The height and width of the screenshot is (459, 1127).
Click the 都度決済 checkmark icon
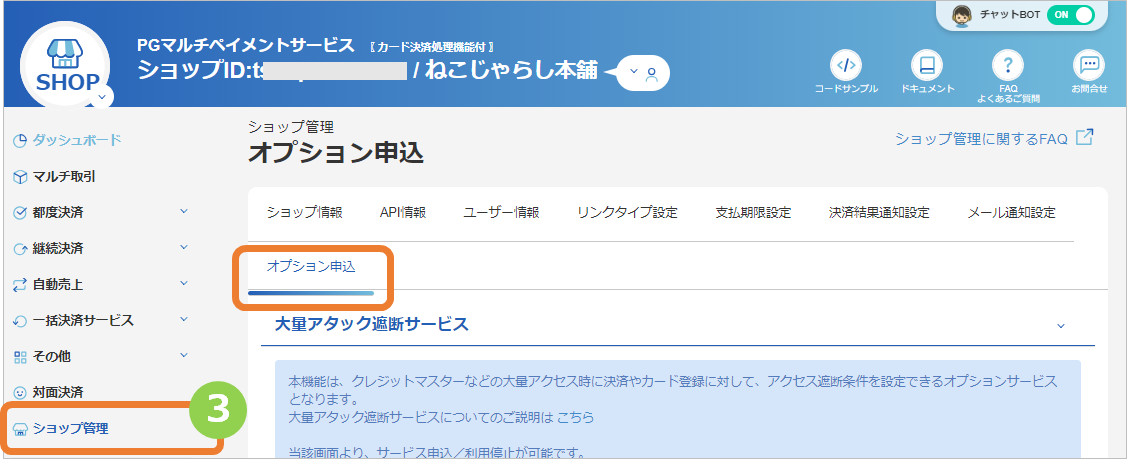click(20, 213)
